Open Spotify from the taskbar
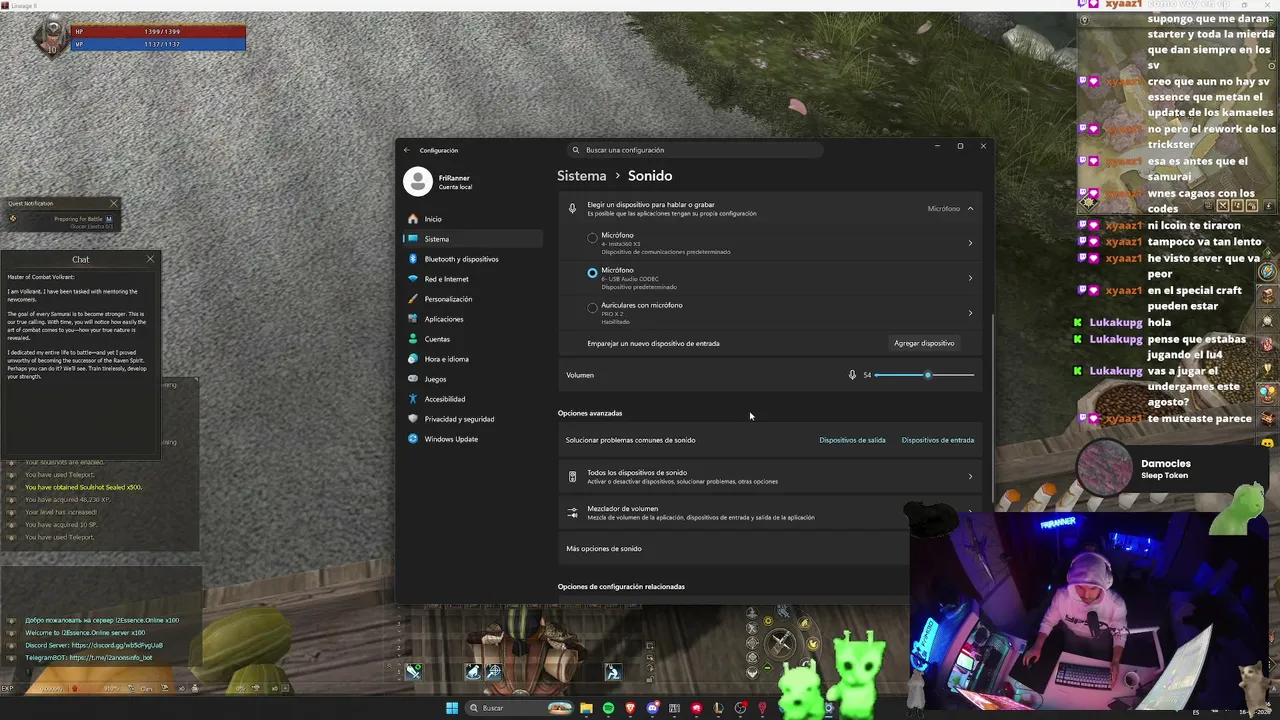1280x720 pixels. click(608, 708)
